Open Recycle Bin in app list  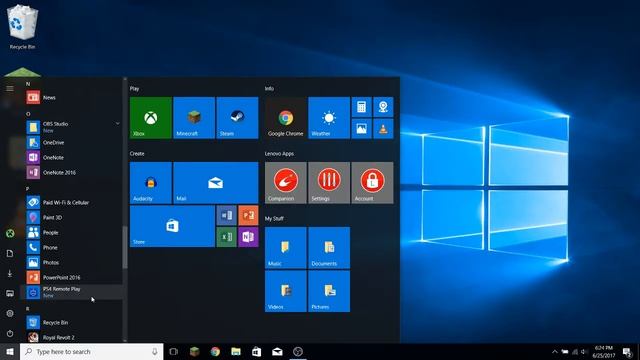tap(71, 322)
